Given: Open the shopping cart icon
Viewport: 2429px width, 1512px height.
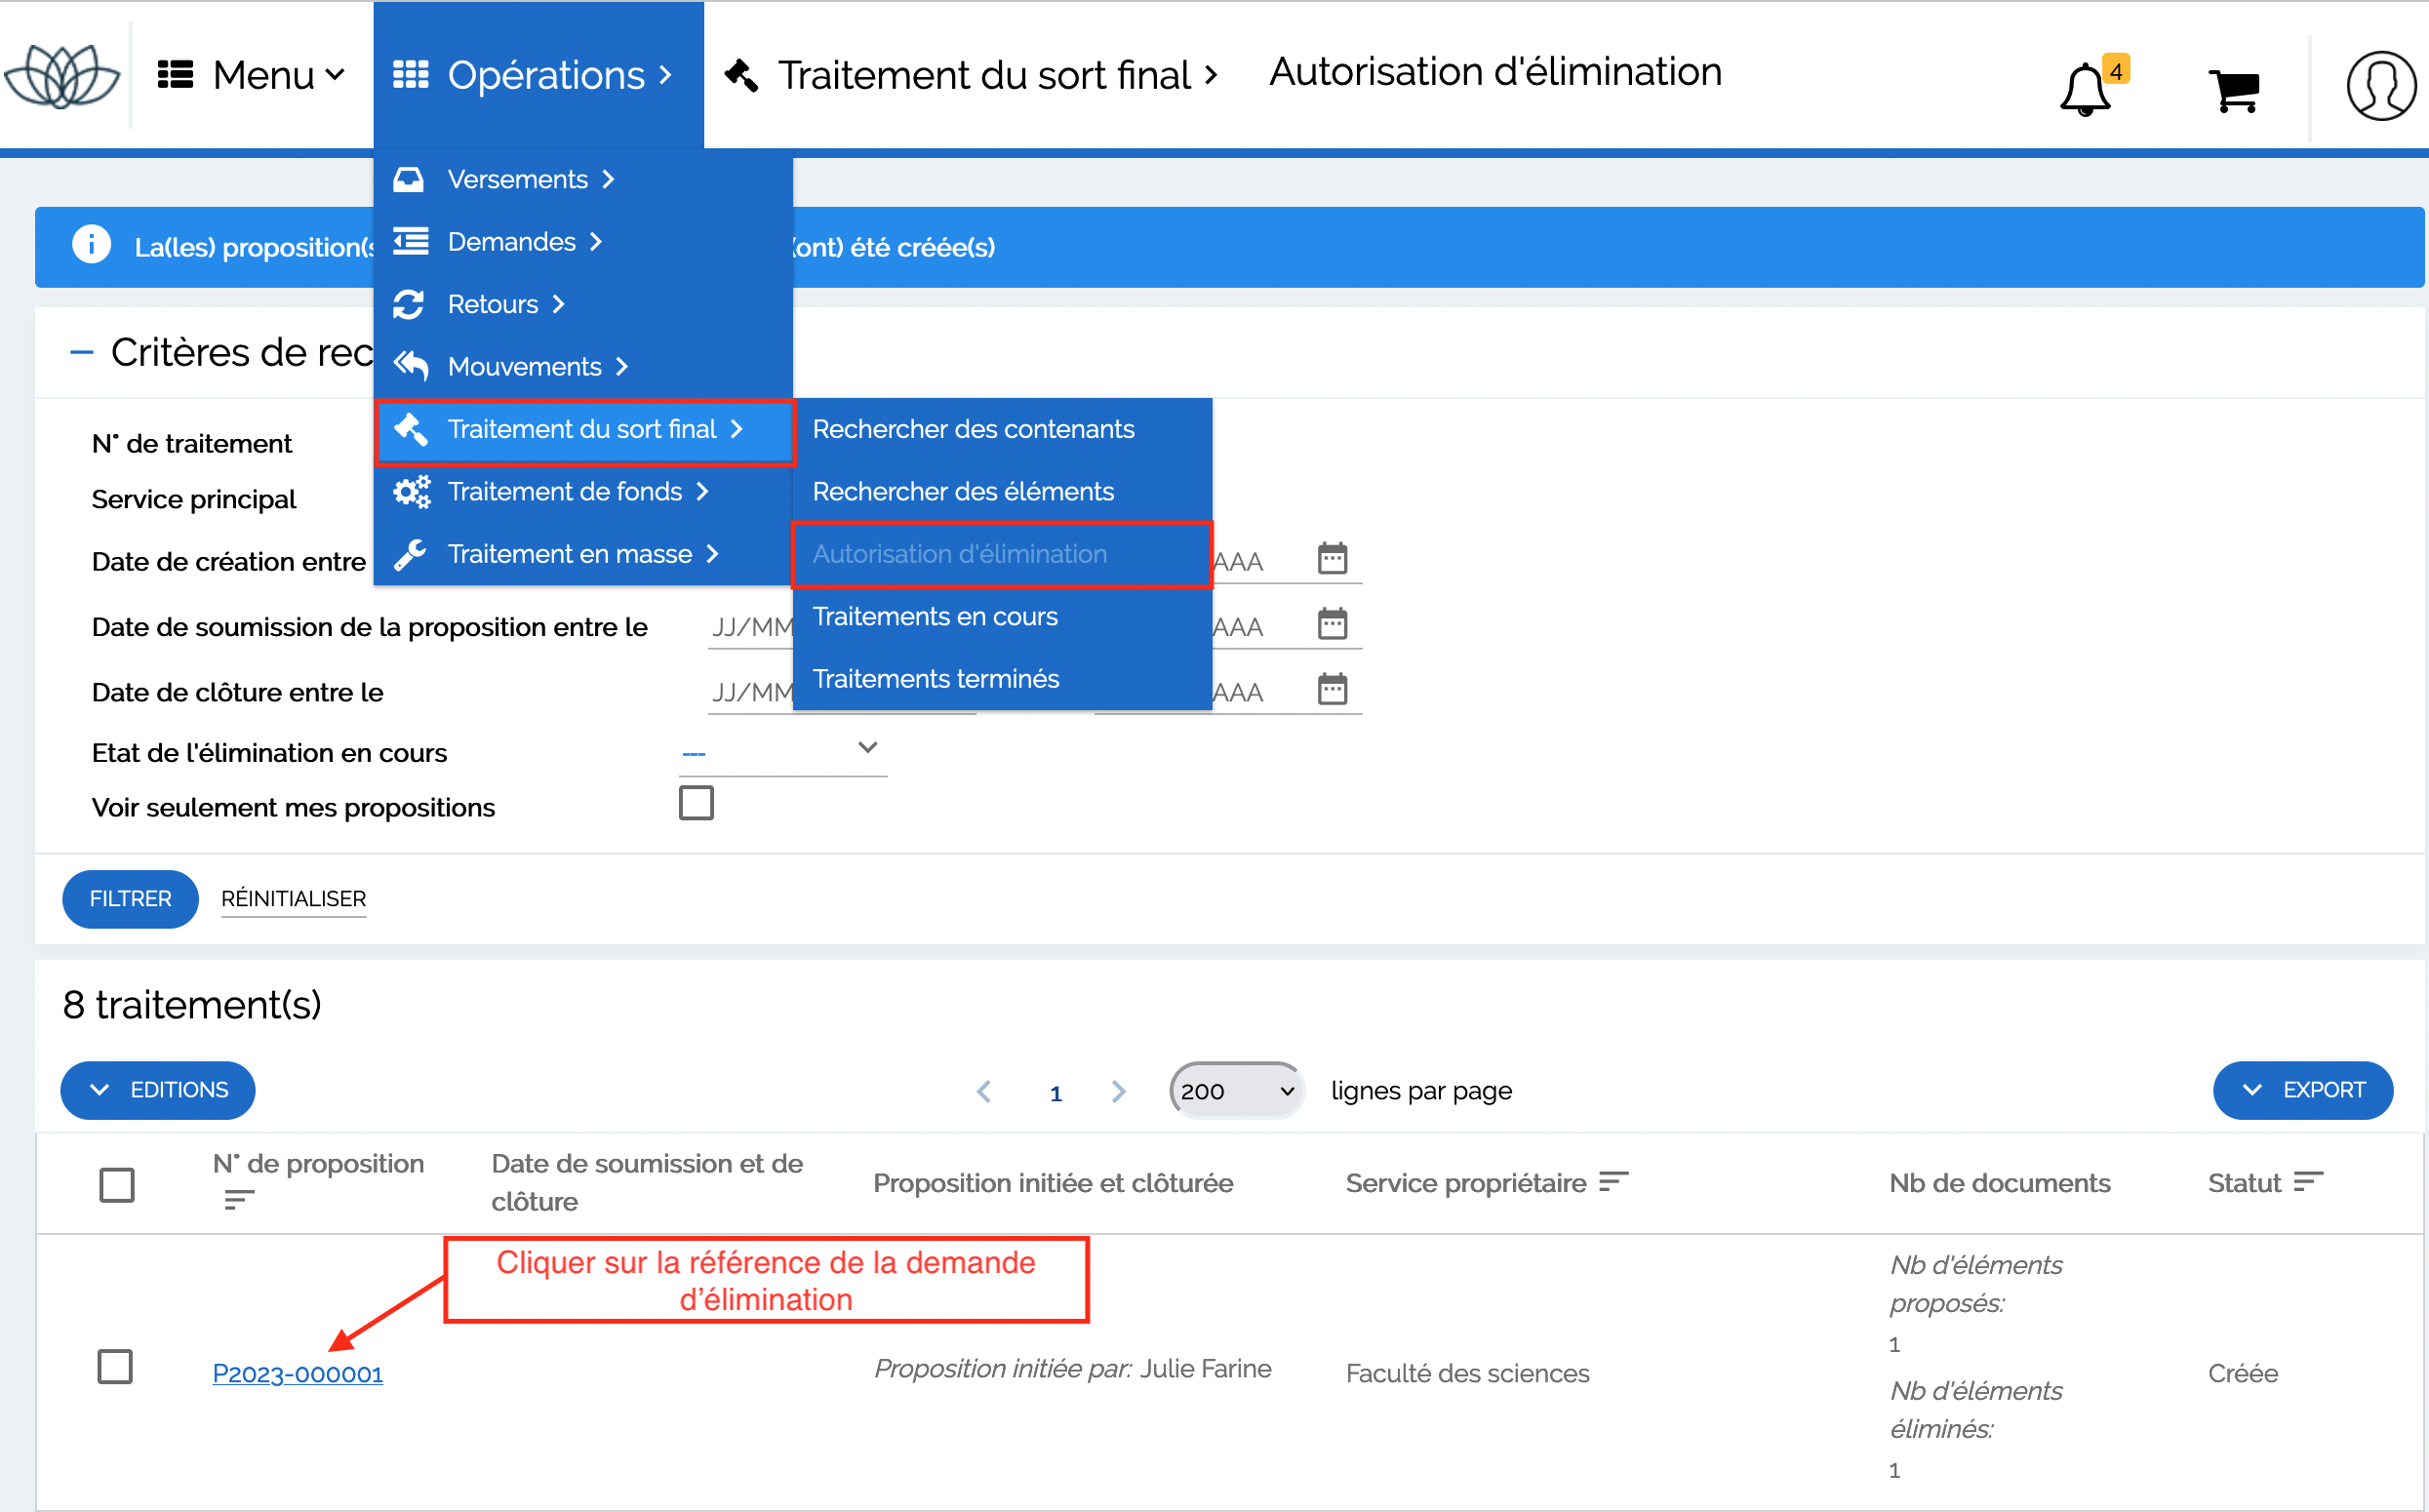Looking at the screenshot, I should coord(2235,91).
